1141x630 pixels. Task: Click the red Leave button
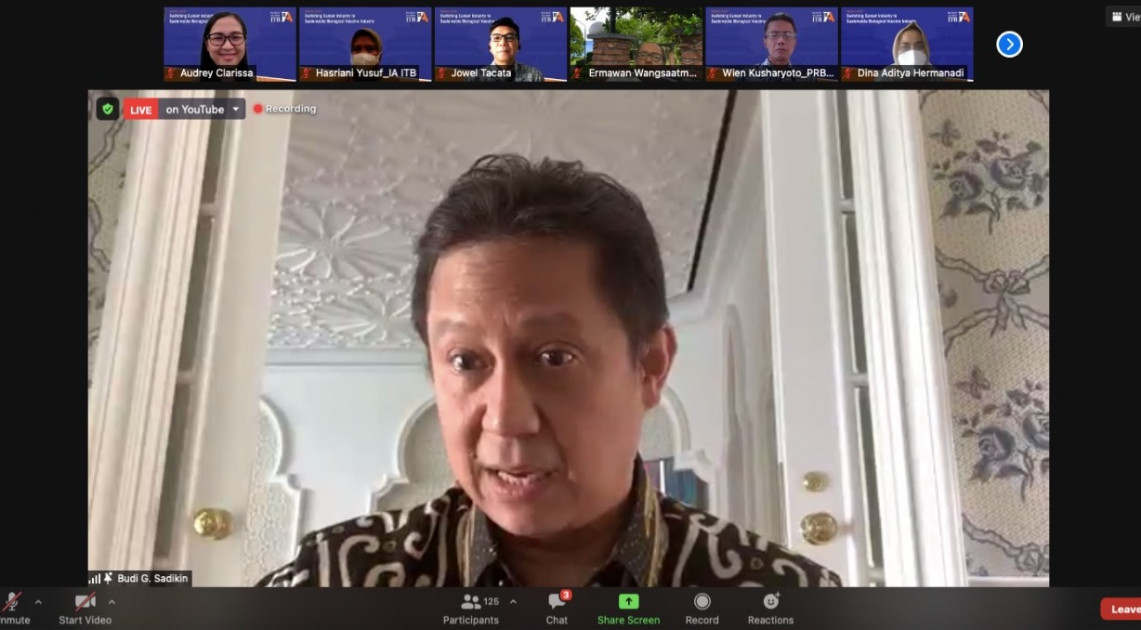1123,609
